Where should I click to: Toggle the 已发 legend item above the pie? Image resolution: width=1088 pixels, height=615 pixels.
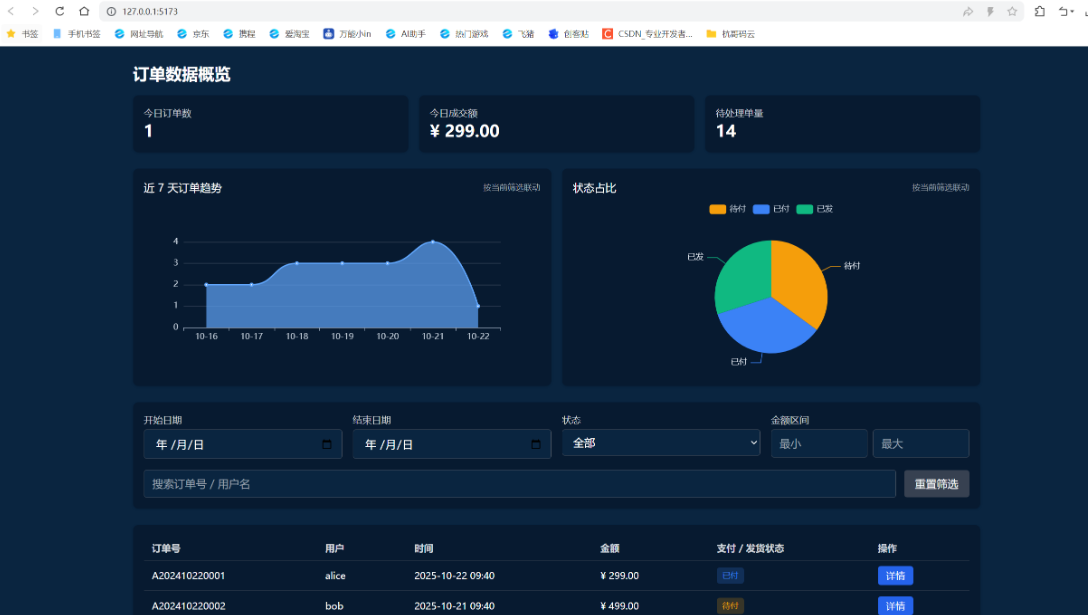815,209
